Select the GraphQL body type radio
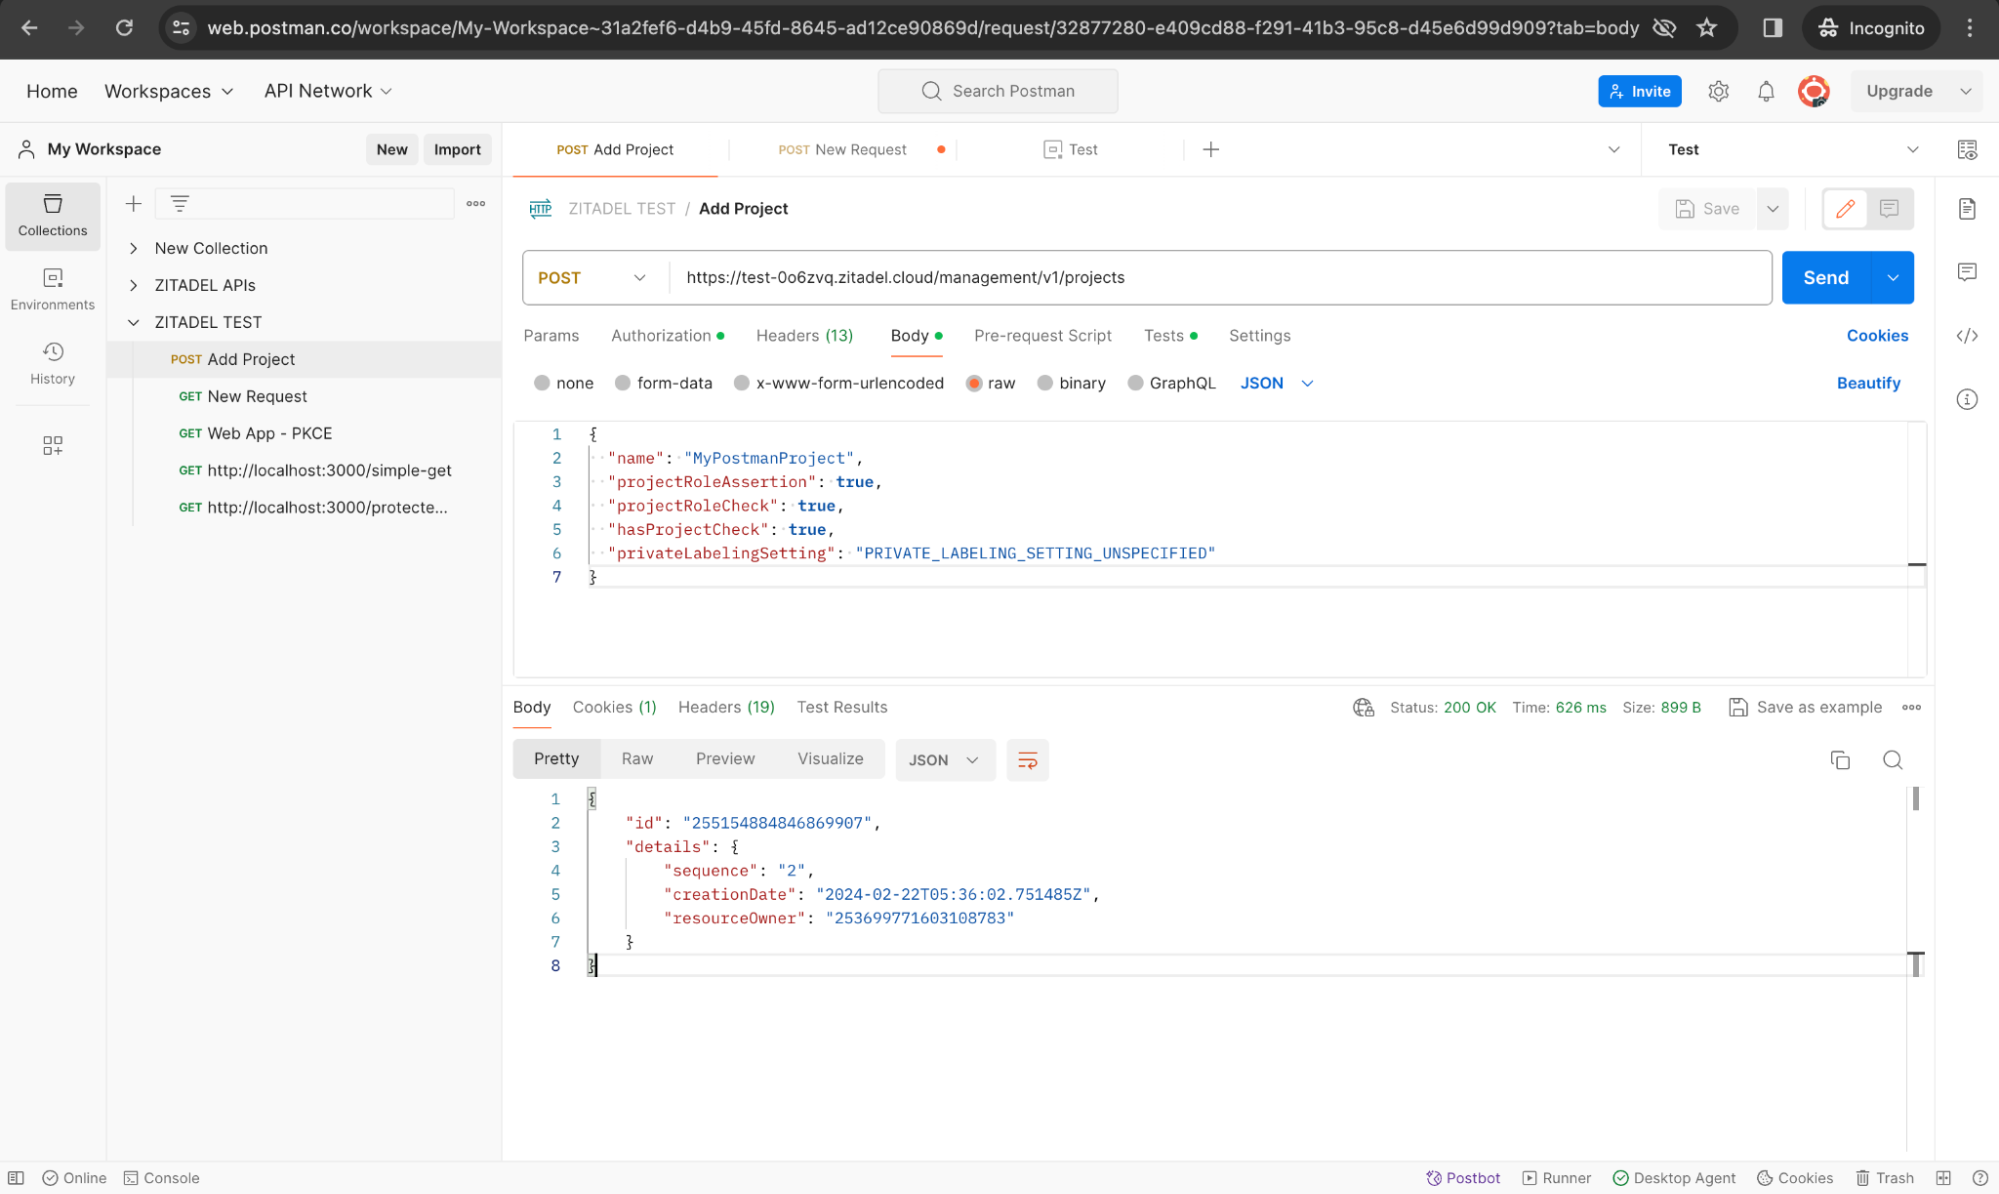 (x=1135, y=383)
